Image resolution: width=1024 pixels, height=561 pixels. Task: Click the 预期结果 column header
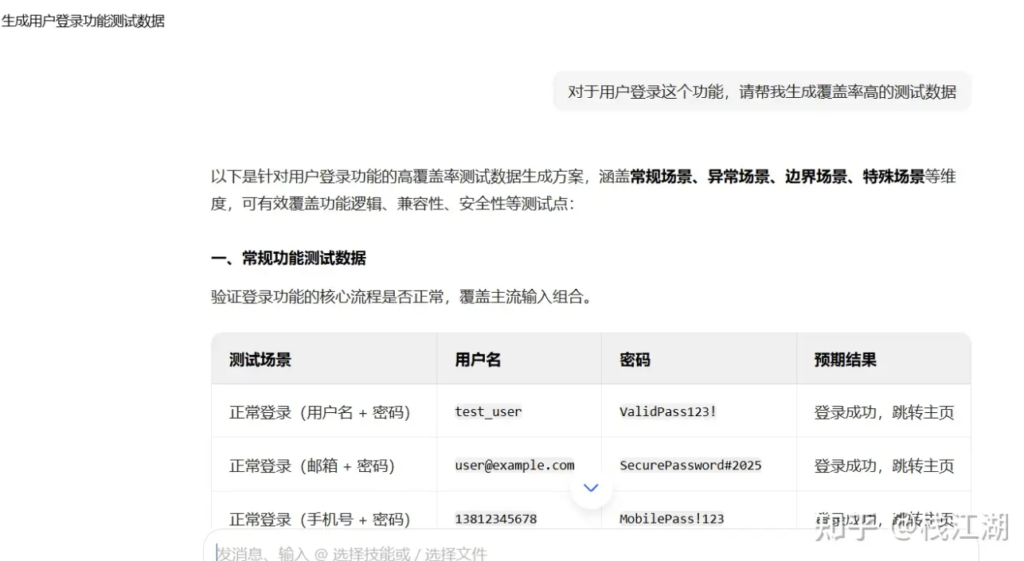[x=845, y=359]
